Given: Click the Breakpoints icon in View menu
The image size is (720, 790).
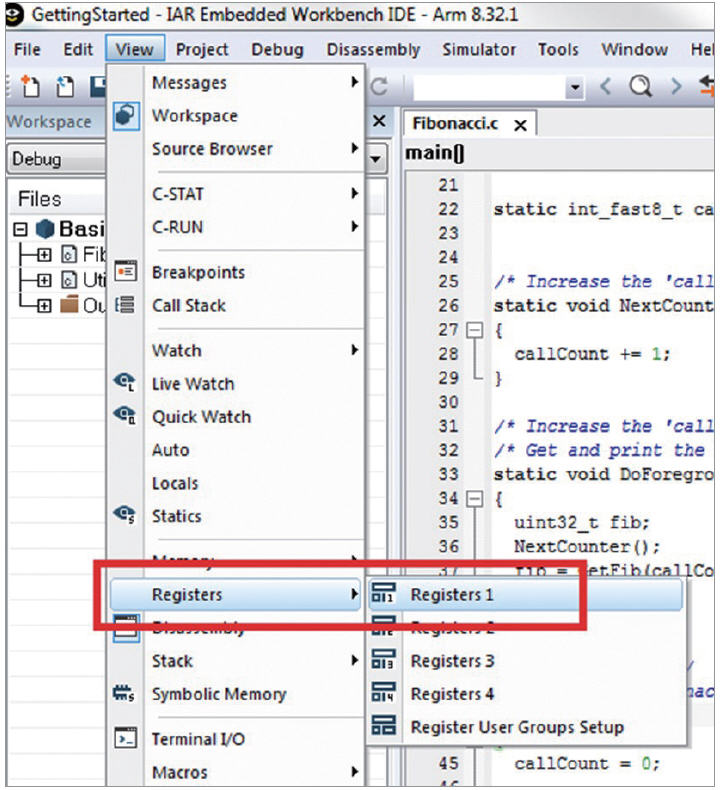Looking at the screenshot, I should (126, 272).
